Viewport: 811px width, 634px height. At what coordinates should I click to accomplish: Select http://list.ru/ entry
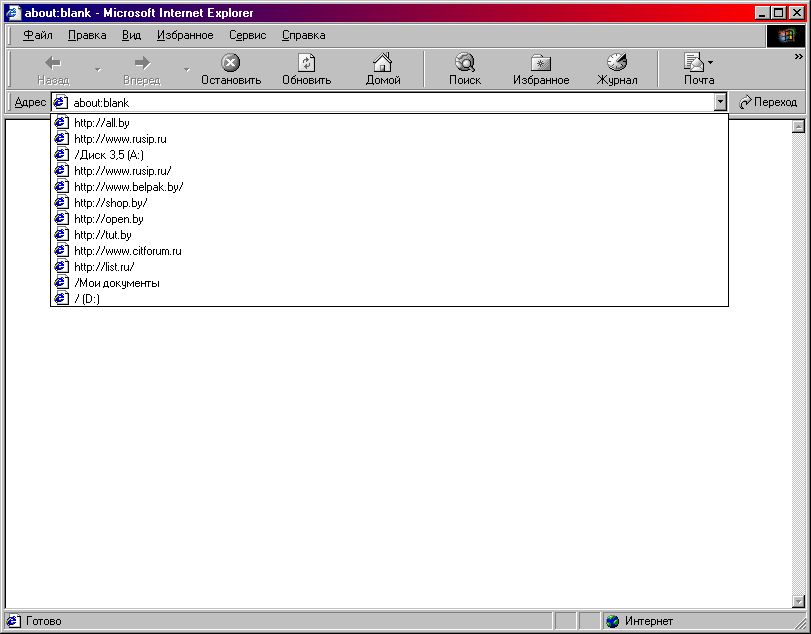point(389,267)
